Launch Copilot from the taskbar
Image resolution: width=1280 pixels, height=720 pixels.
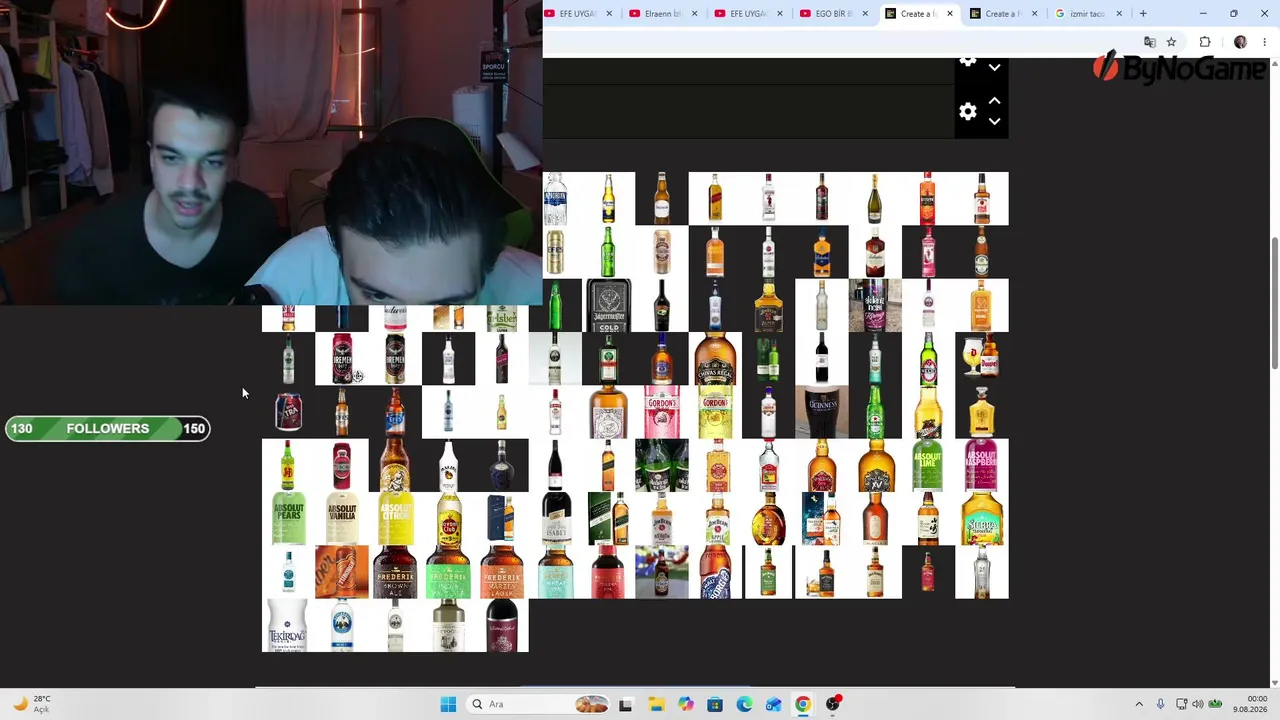(685, 704)
